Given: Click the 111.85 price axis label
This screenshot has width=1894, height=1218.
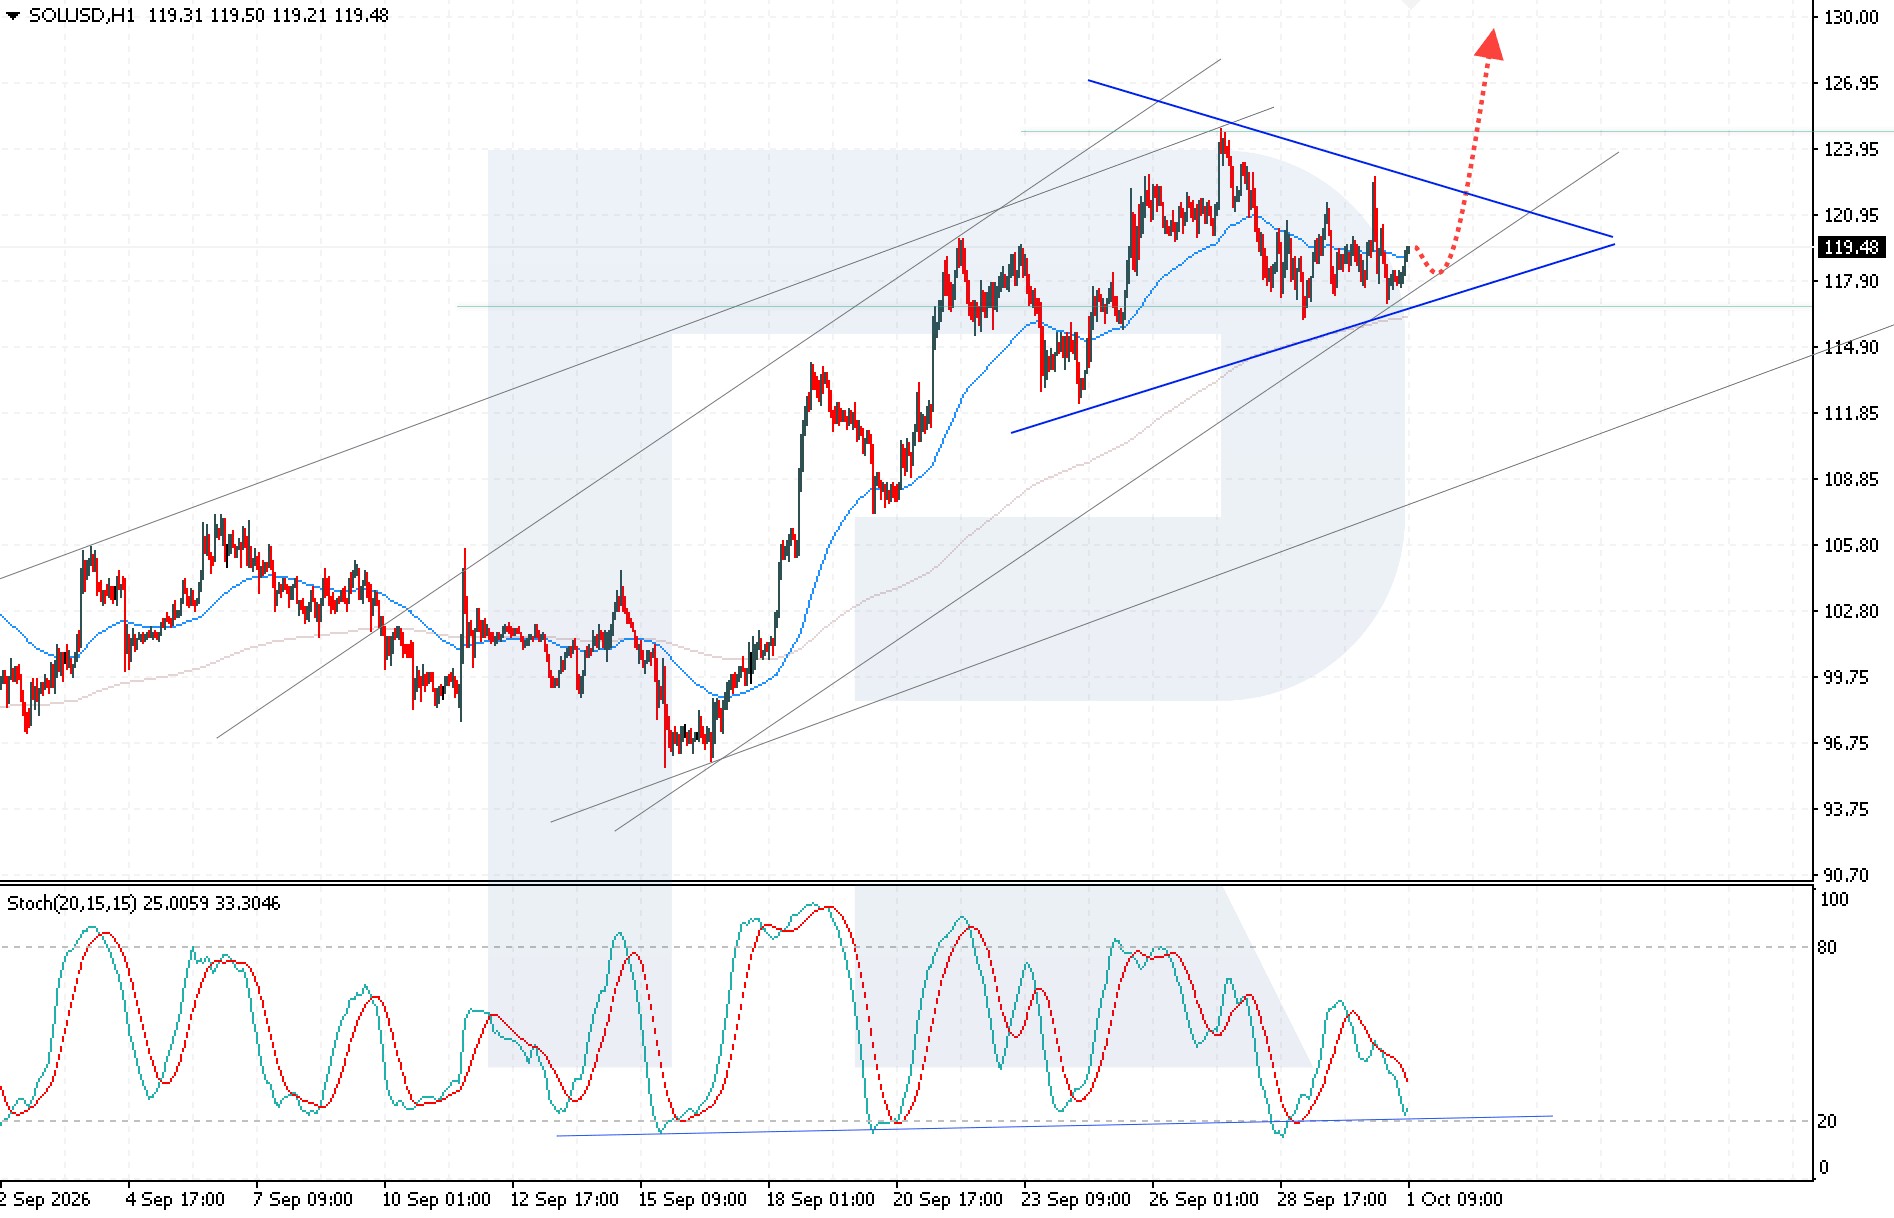Looking at the screenshot, I should coord(1851,413).
